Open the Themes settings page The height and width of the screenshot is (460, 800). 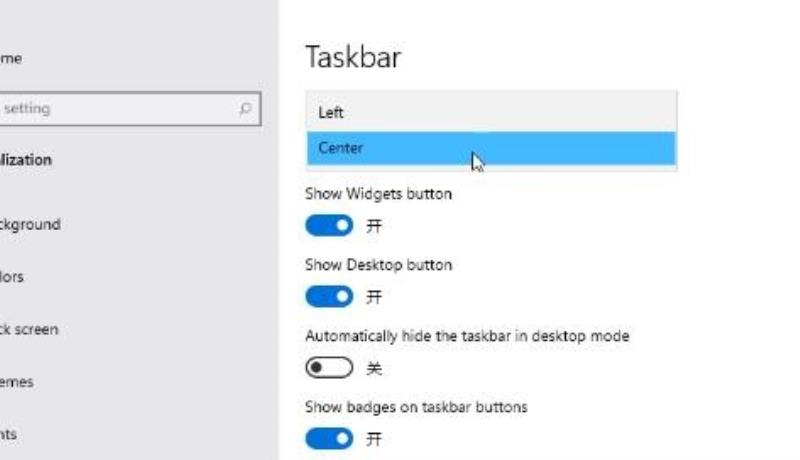pyautogui.click(x=17, y=382)
